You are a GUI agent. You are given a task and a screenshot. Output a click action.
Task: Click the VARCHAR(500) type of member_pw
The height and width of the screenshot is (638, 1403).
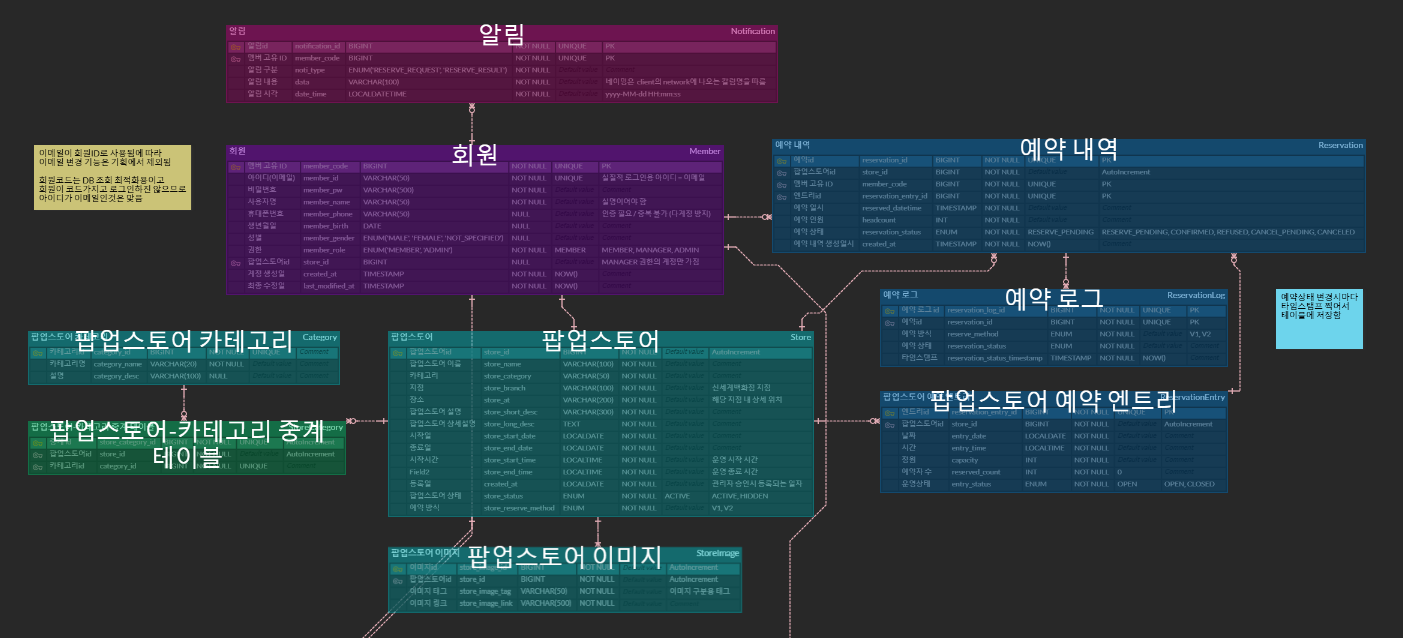[388, 190]
